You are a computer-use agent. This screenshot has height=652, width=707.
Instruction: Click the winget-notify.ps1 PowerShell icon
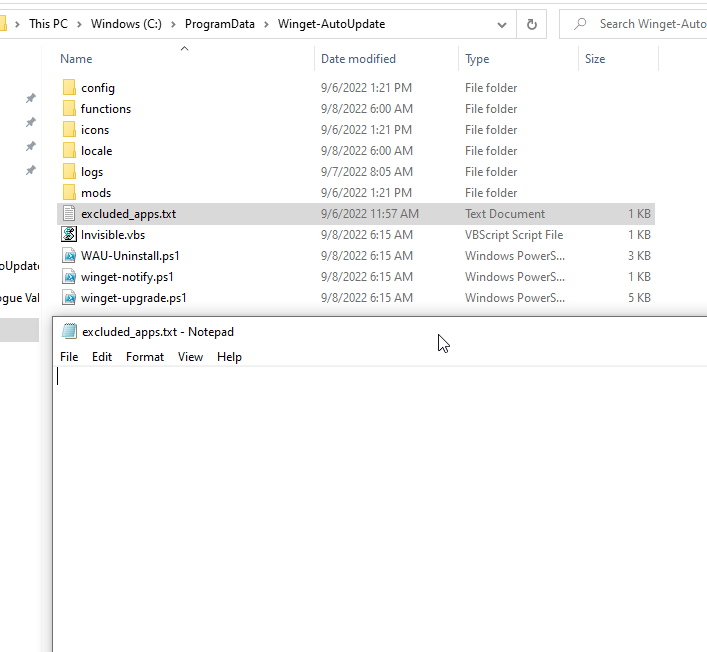(x=69, y=276)
